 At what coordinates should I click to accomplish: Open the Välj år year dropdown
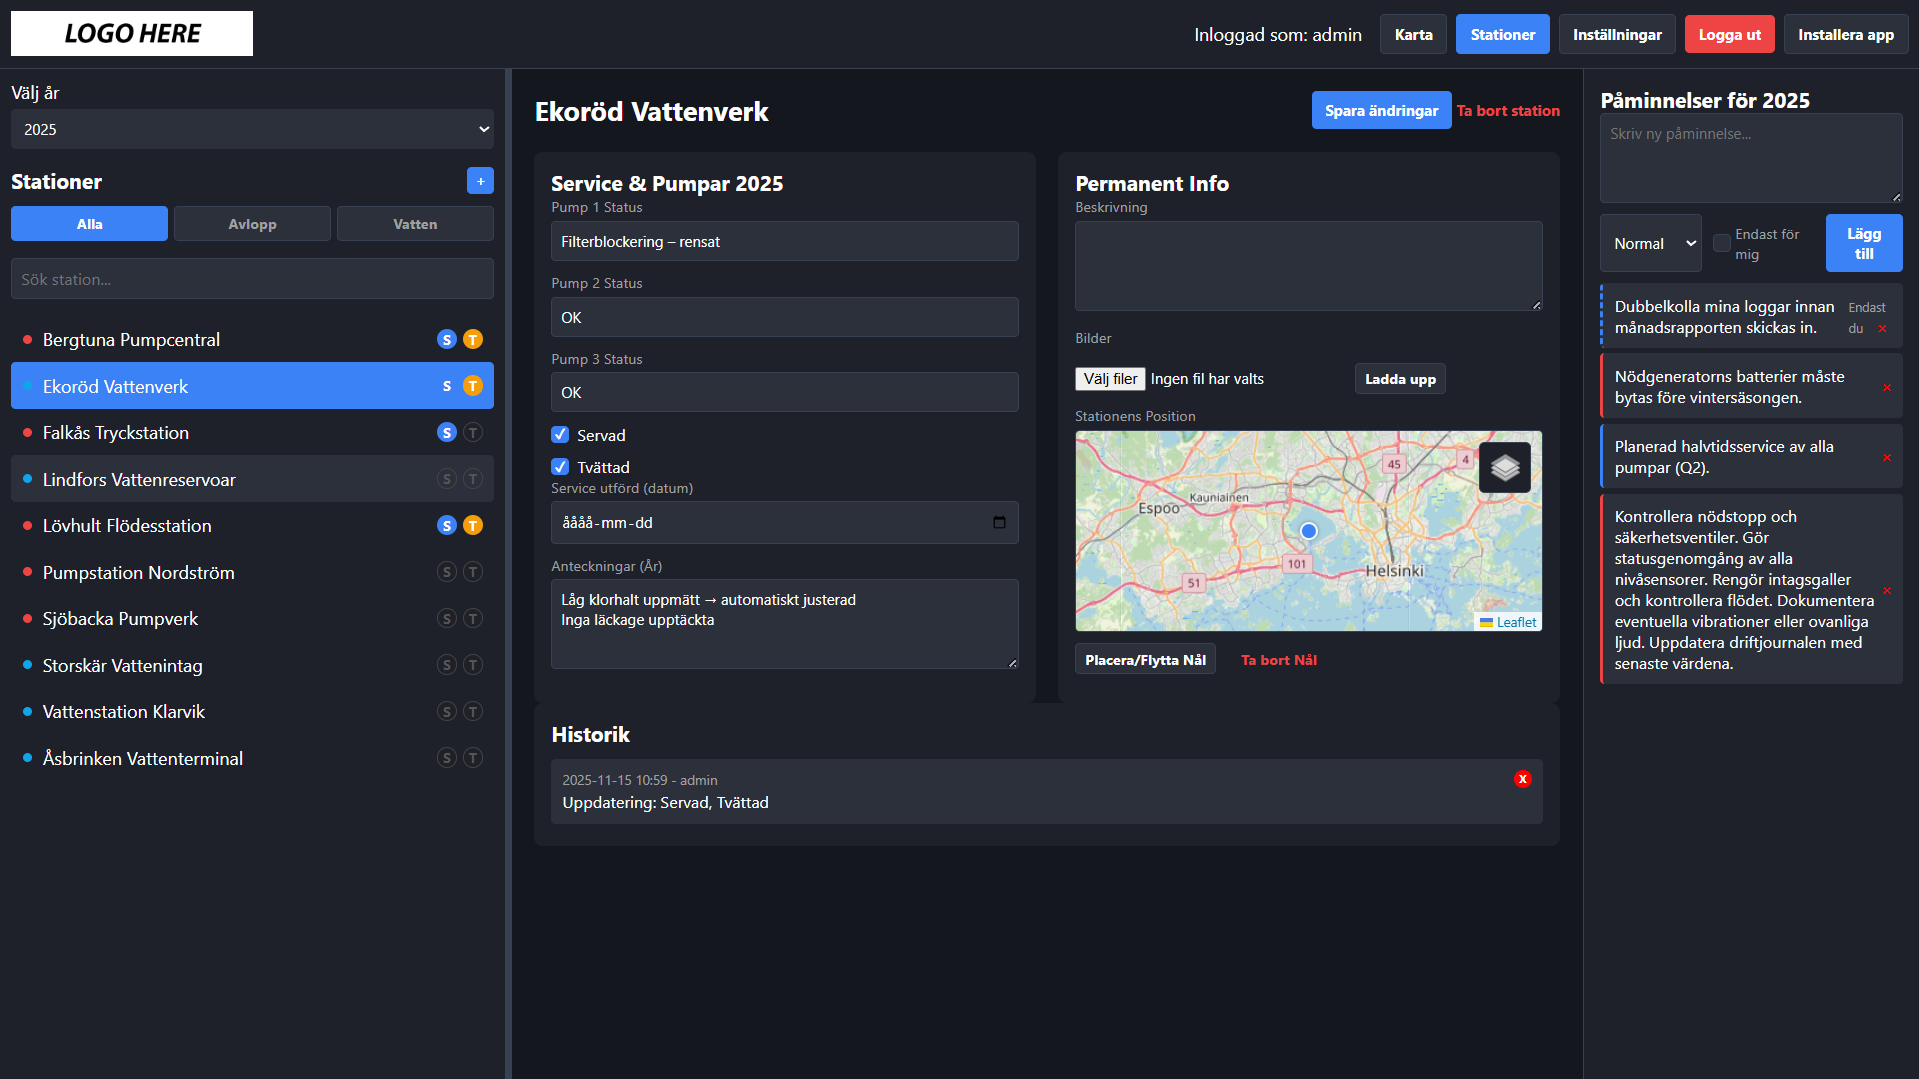click(x=252, y=129)
